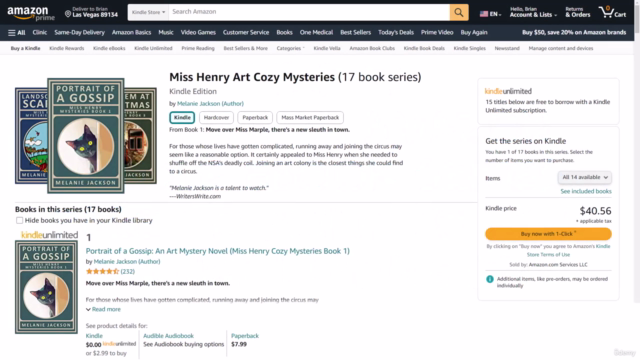The height and width of the screenshot is (360, 640).
Task: Open the shopping Cart icon
Action: [612, 12]
